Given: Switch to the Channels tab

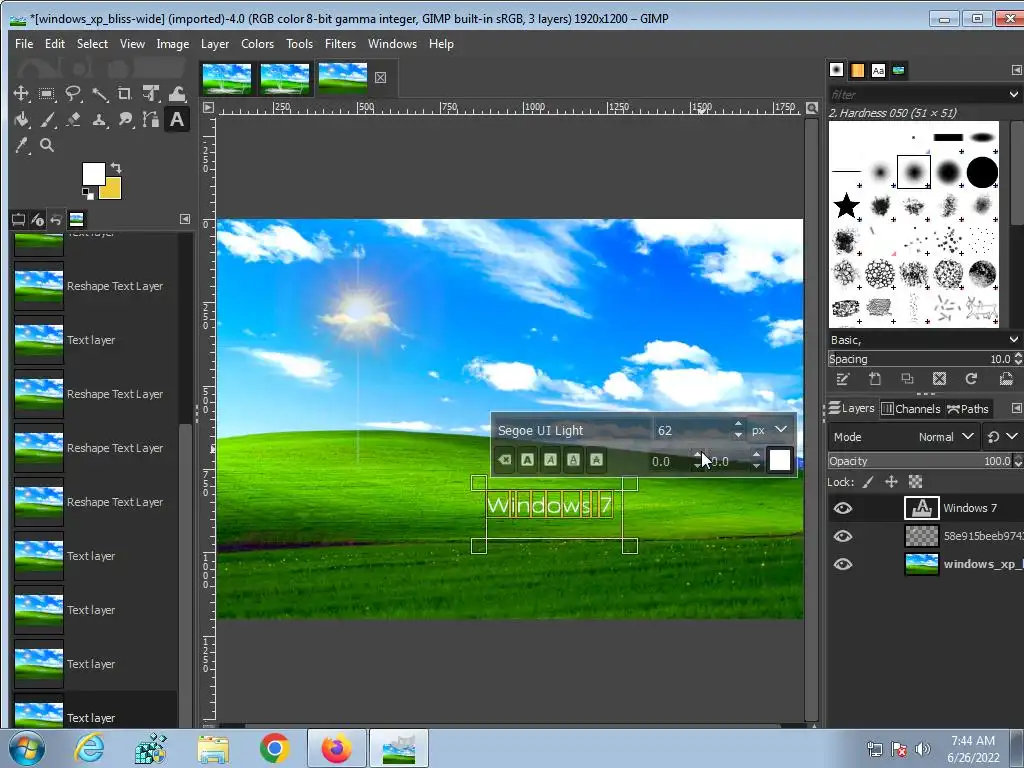Looking at the screenshot, I should point(911,409).
